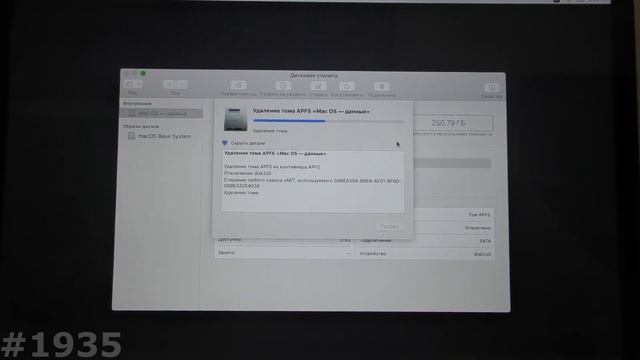Click the volume deletion progress bar
640x360 pixels.
pos(328,121)
